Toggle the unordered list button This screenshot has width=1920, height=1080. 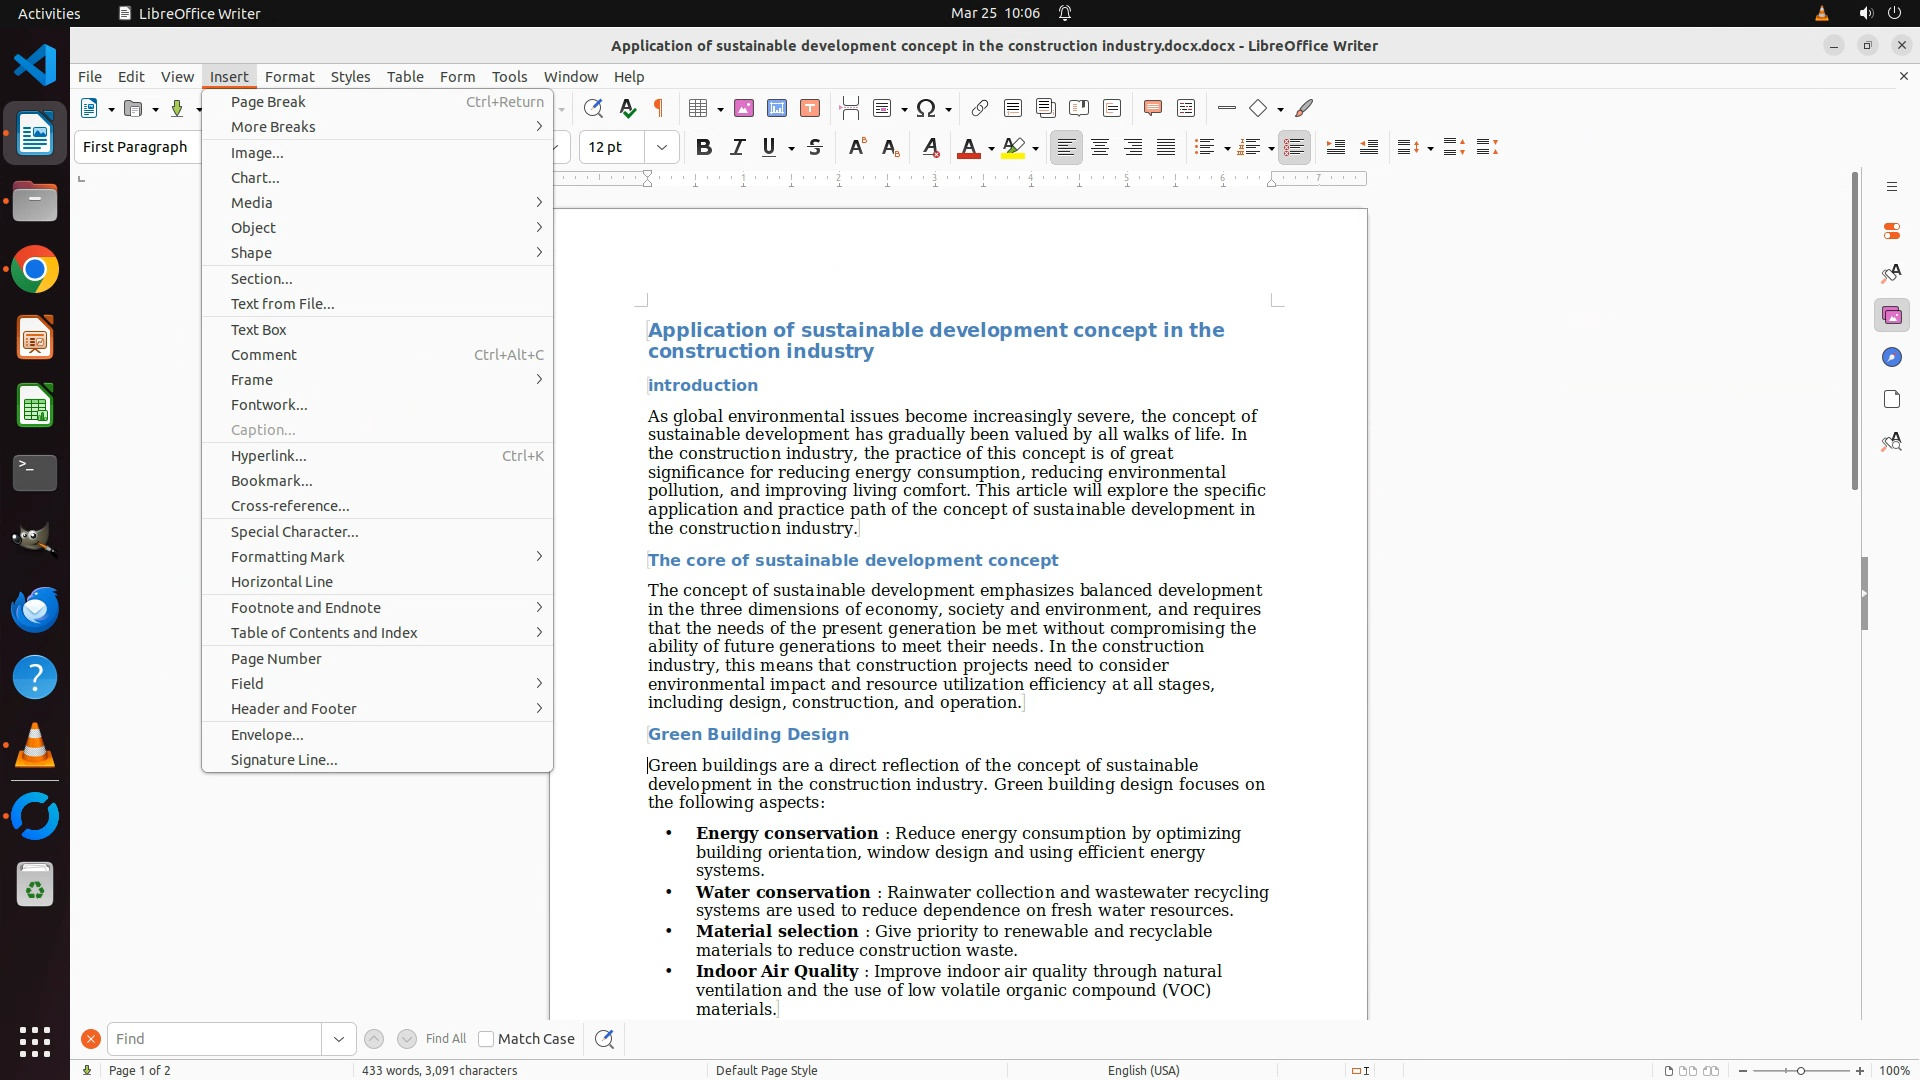1204,147
